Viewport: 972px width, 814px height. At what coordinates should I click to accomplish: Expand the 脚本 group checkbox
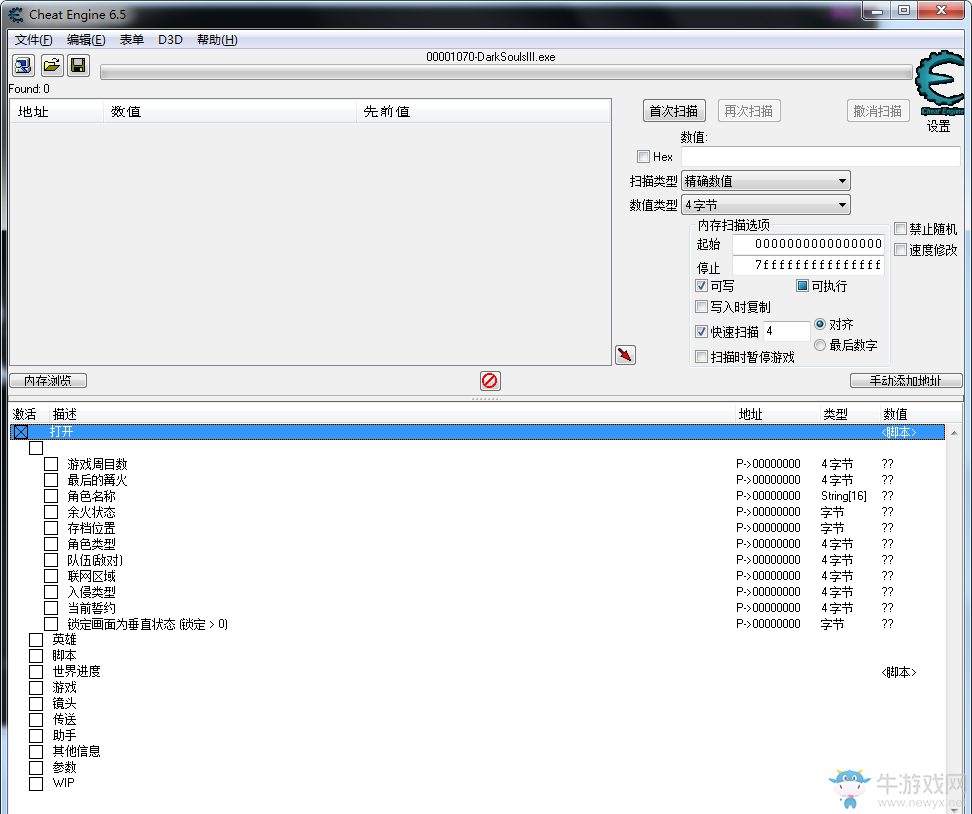(x=36, y=655)
